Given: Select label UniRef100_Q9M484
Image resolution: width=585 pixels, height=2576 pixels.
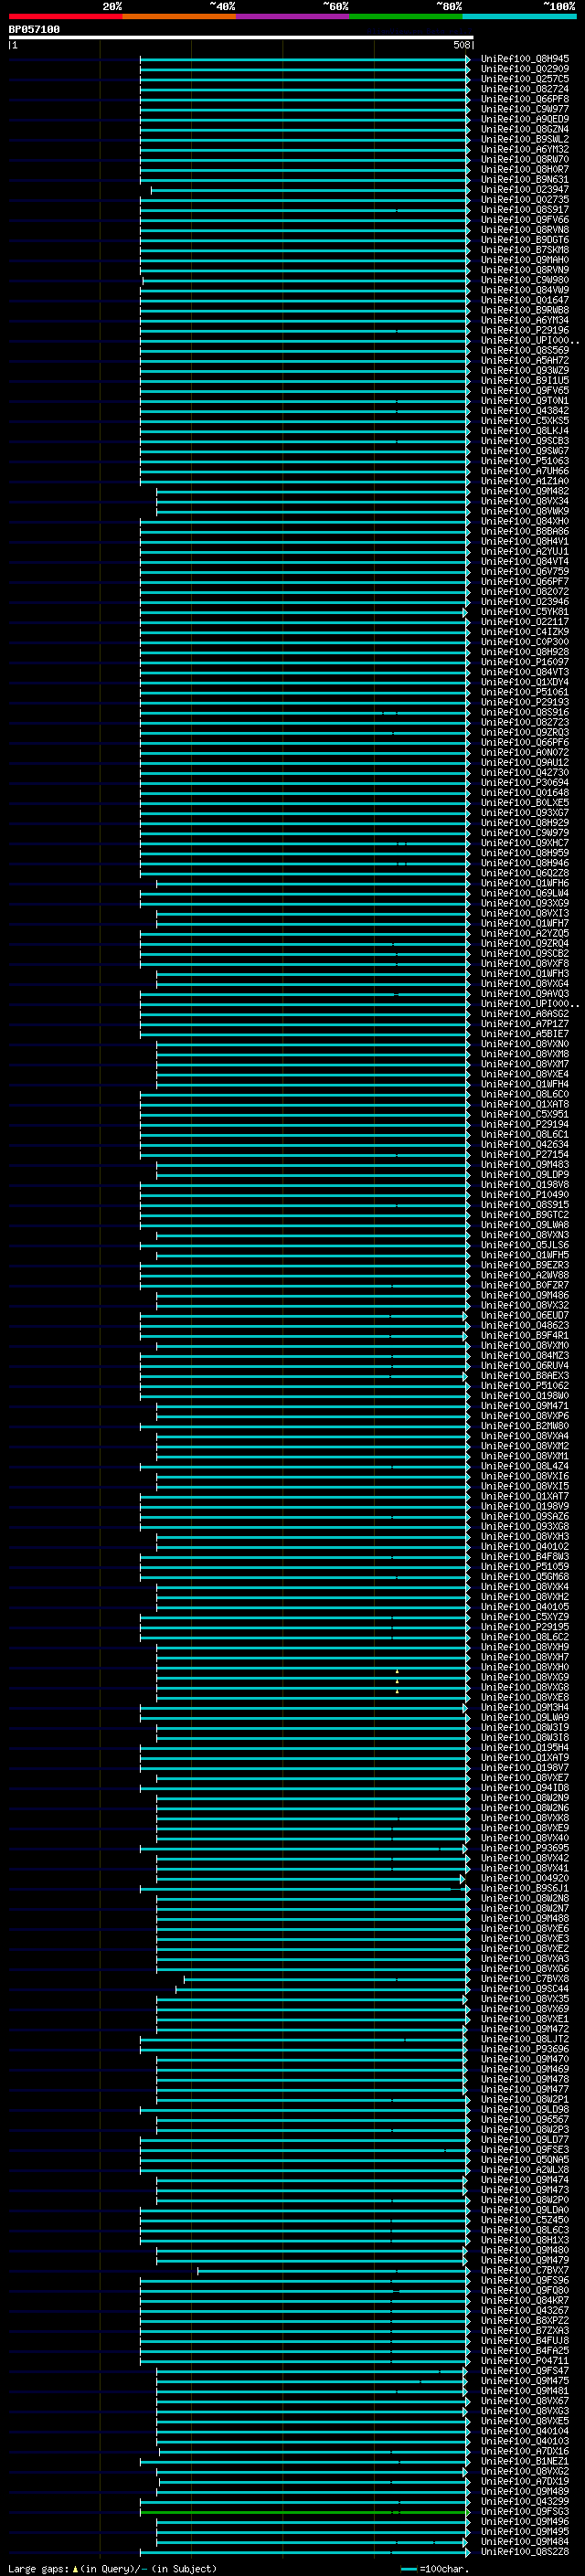Looking at the screenshot, I should point(525,2542).
